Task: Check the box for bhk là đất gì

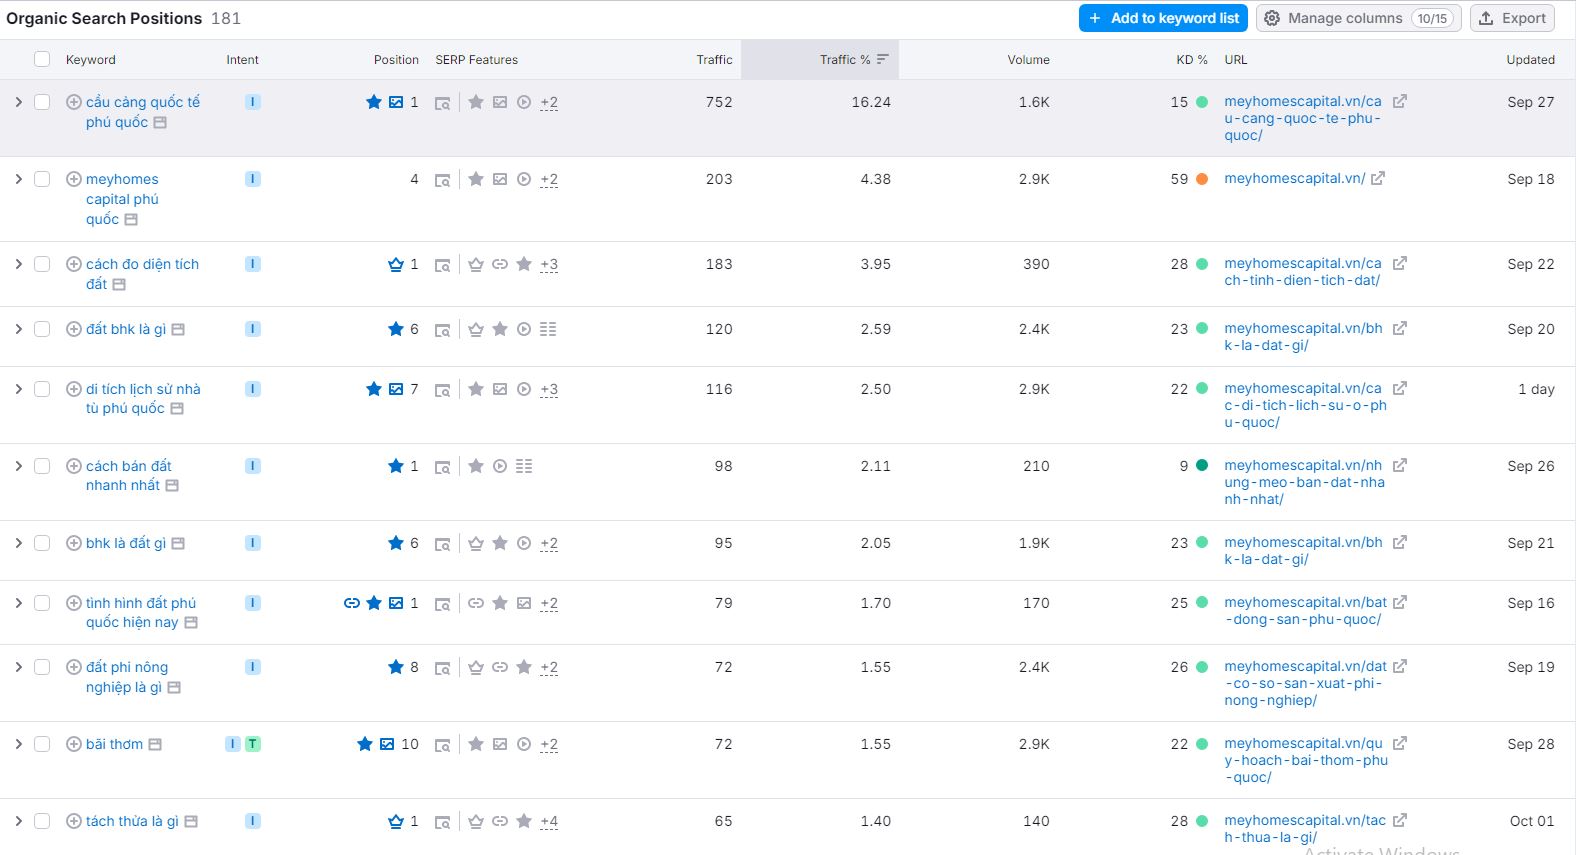Action: click(x=42, y=543)
